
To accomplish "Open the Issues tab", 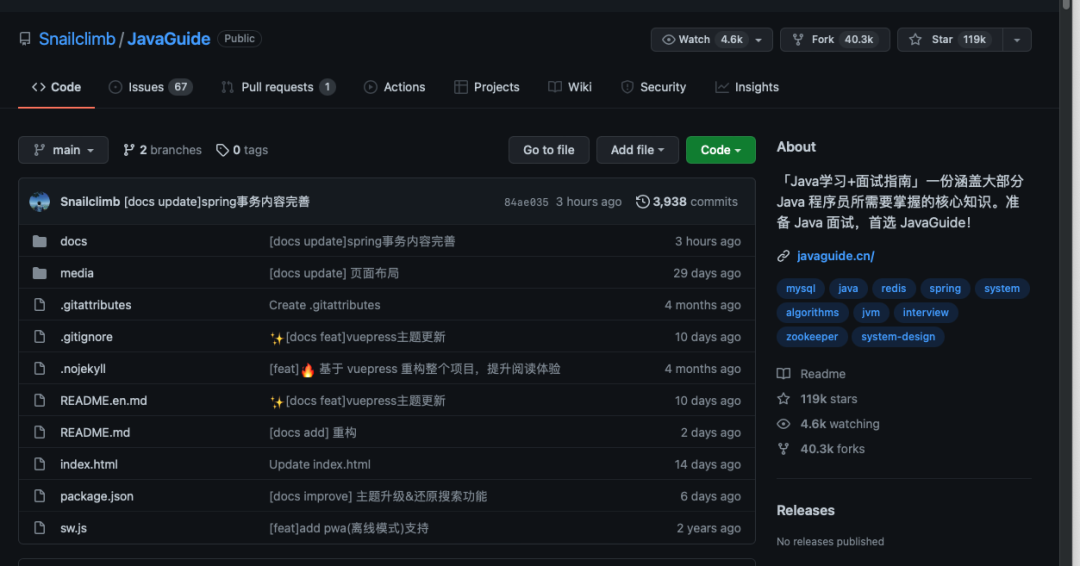I will [150, 87].
